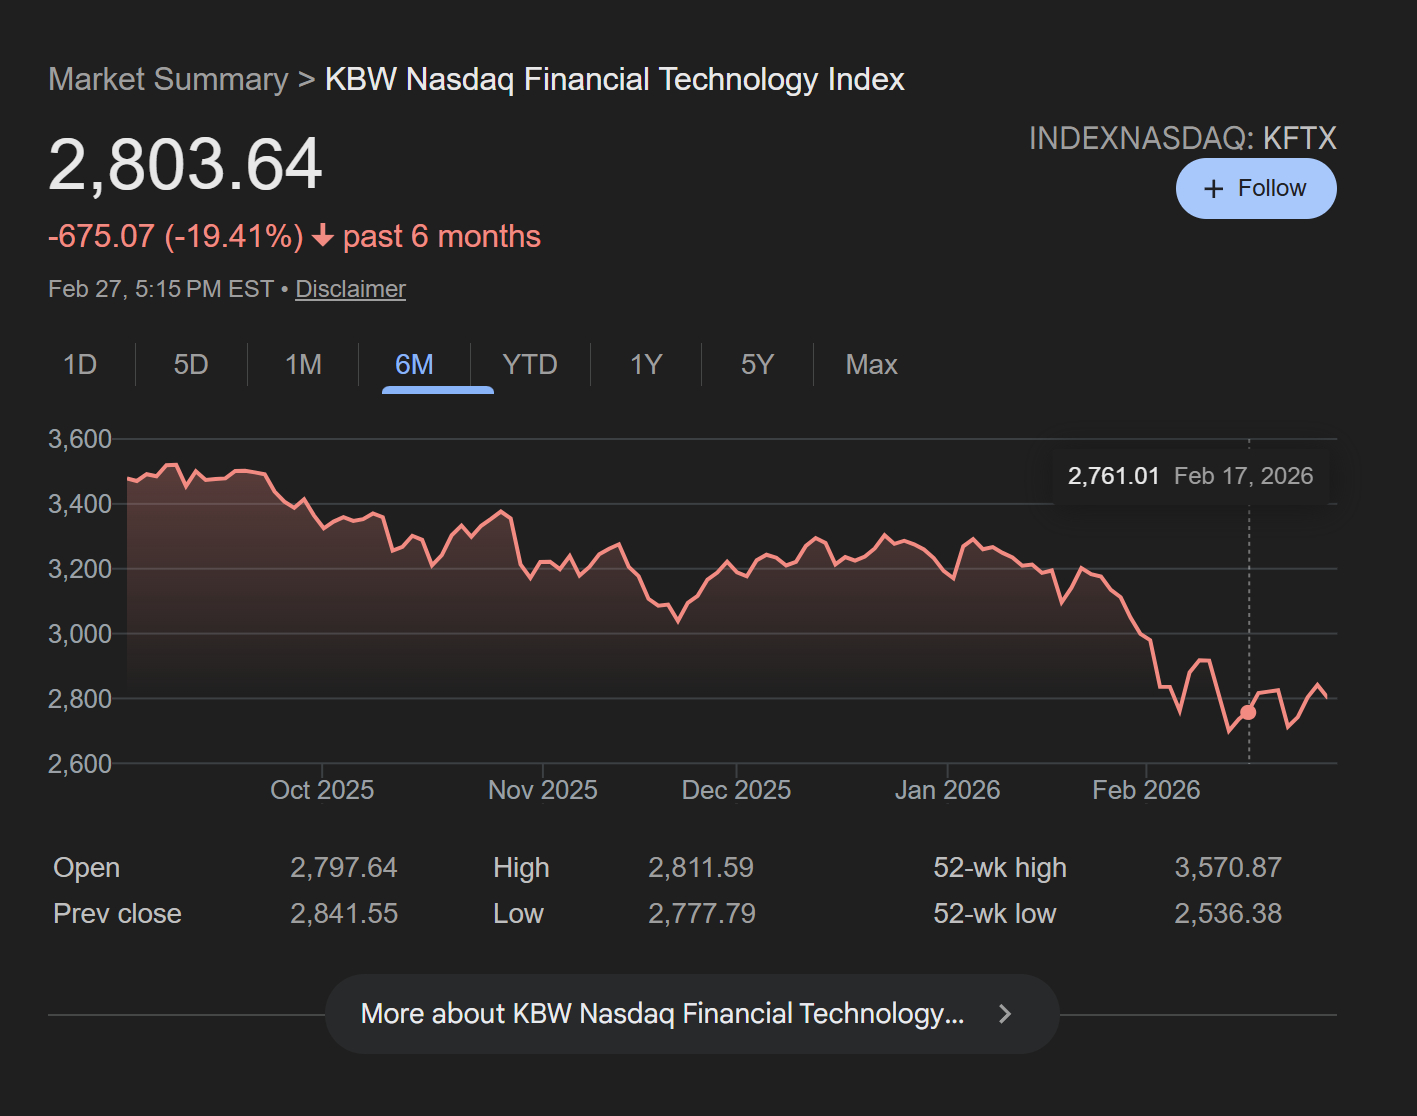Screen dimensions: 1417x1116
Task: Click the highlighted data point on chart
Action: pyautogui.click(x=1248, y=712)
